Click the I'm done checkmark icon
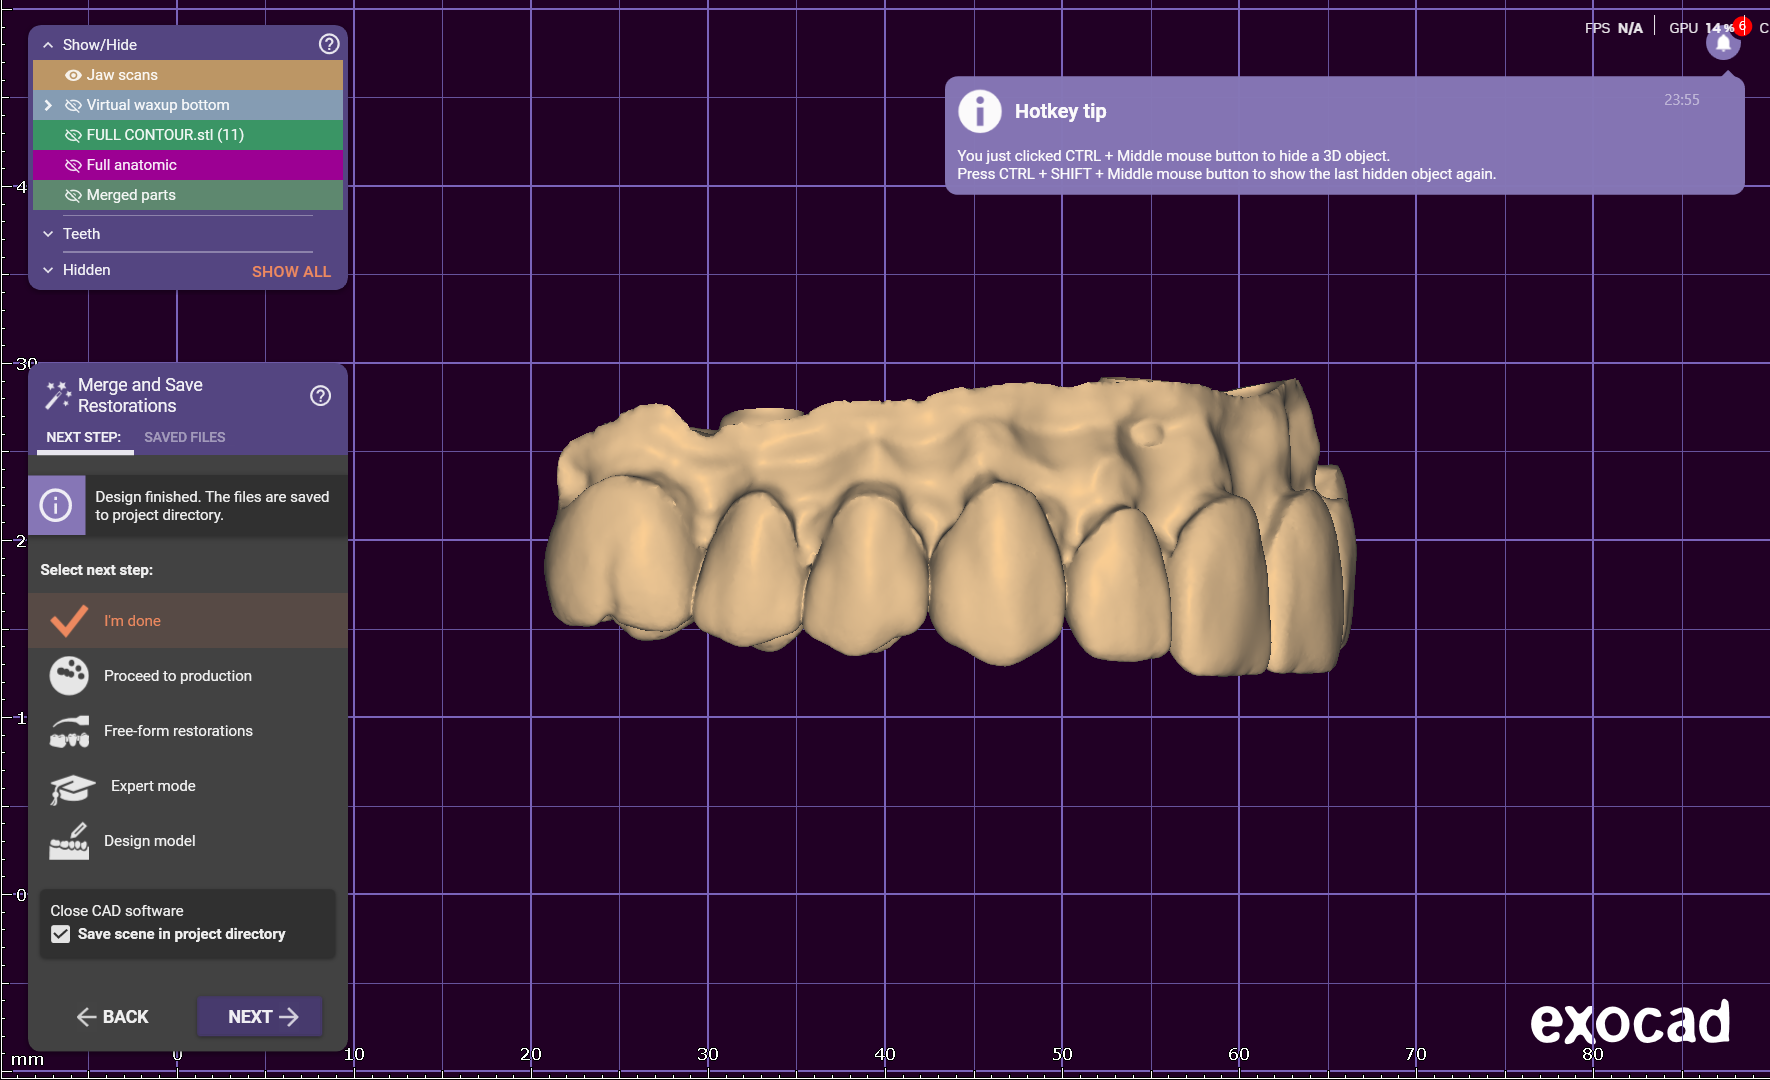This screenshot has height=1080, width=1770. (x=69, y=621)
